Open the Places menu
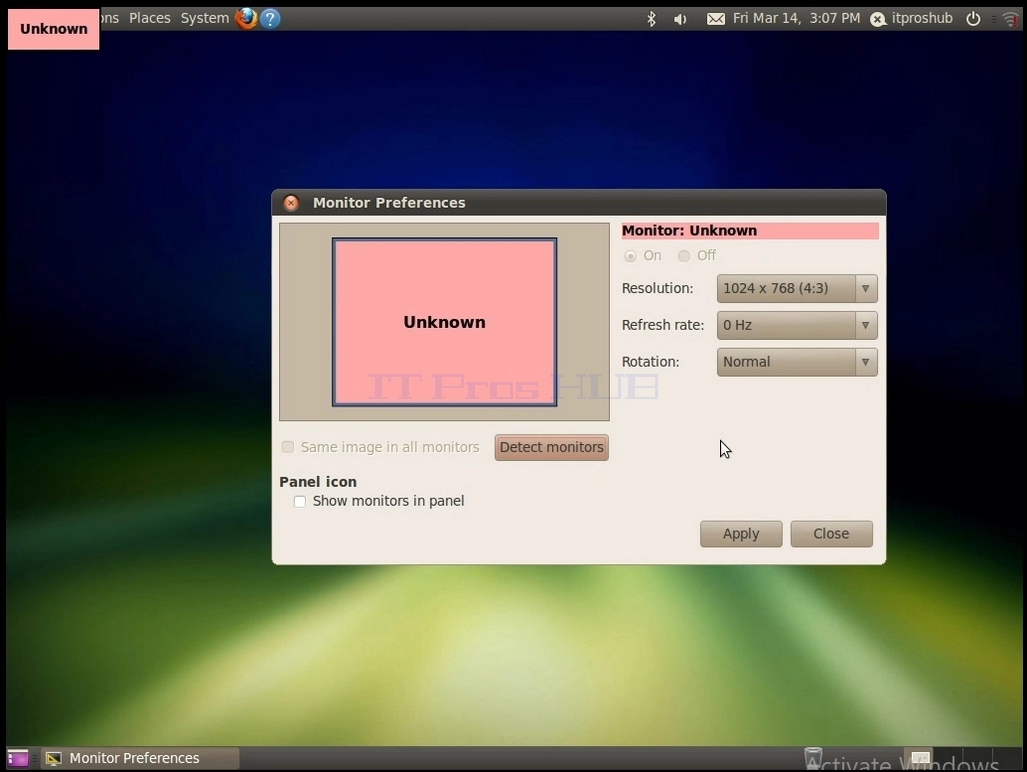Viewport: 1027px width, 772px height. pos(149,18)
